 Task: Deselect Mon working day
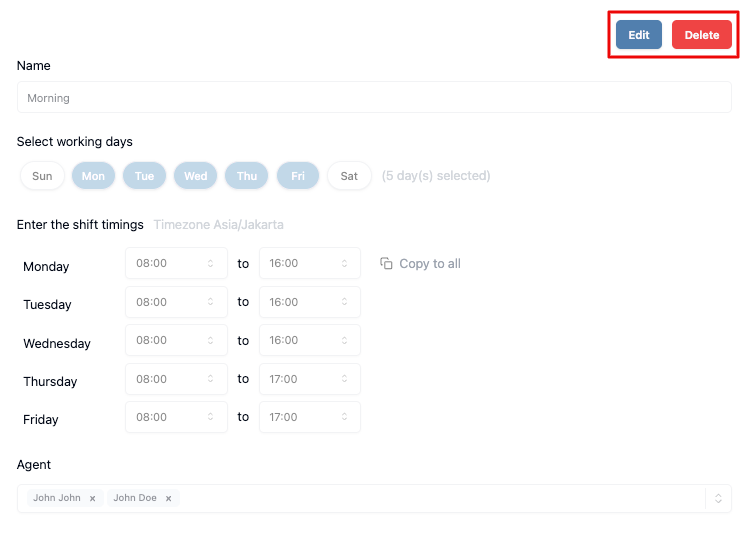[x=93, y=176]
